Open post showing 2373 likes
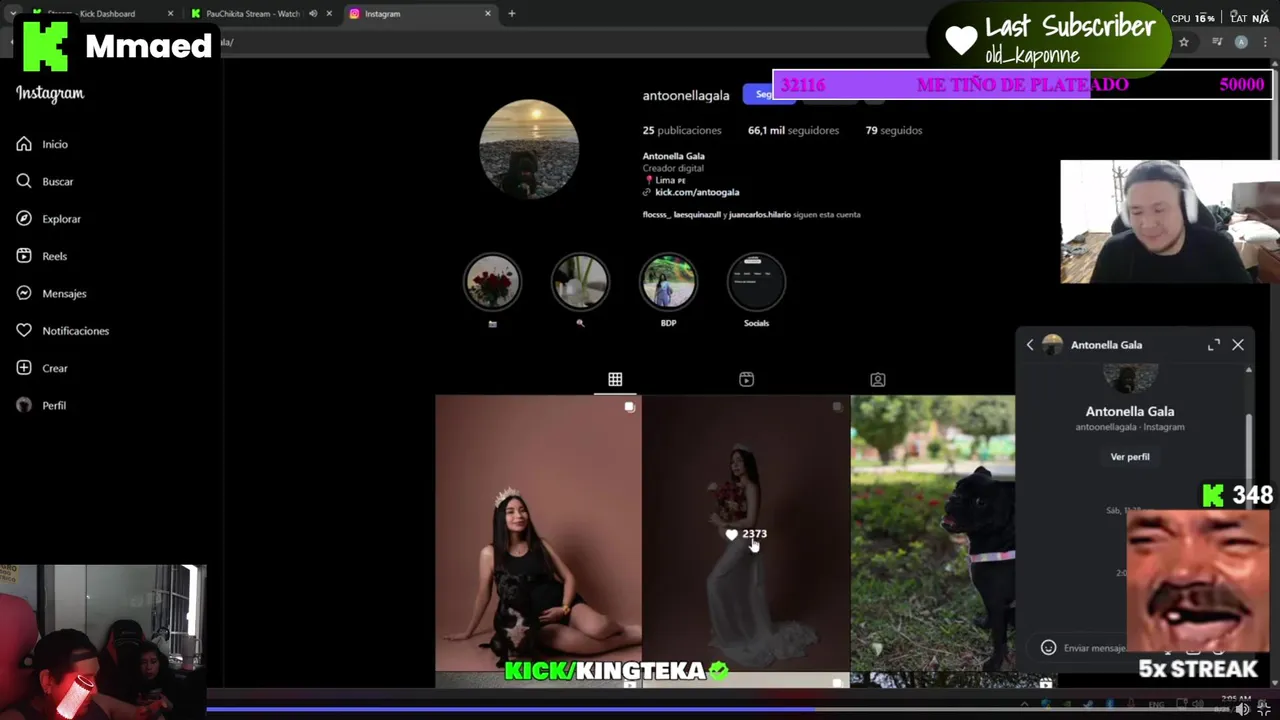Image resolution: width=1280 pixels, height=720 pixels. [746, 532]
